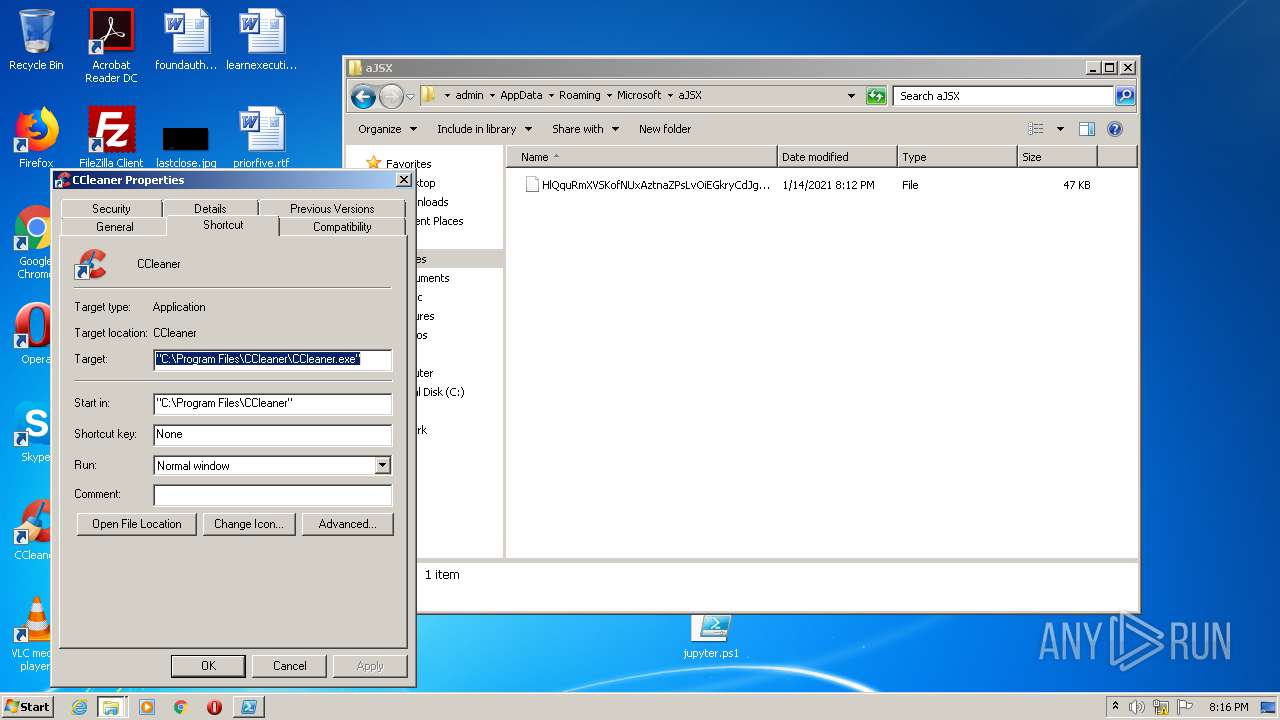Viewport: 1280px width, 720px height.
Task: Switch to the Compatibility tab
Action: pyautogui.click(x=342, y=227)
